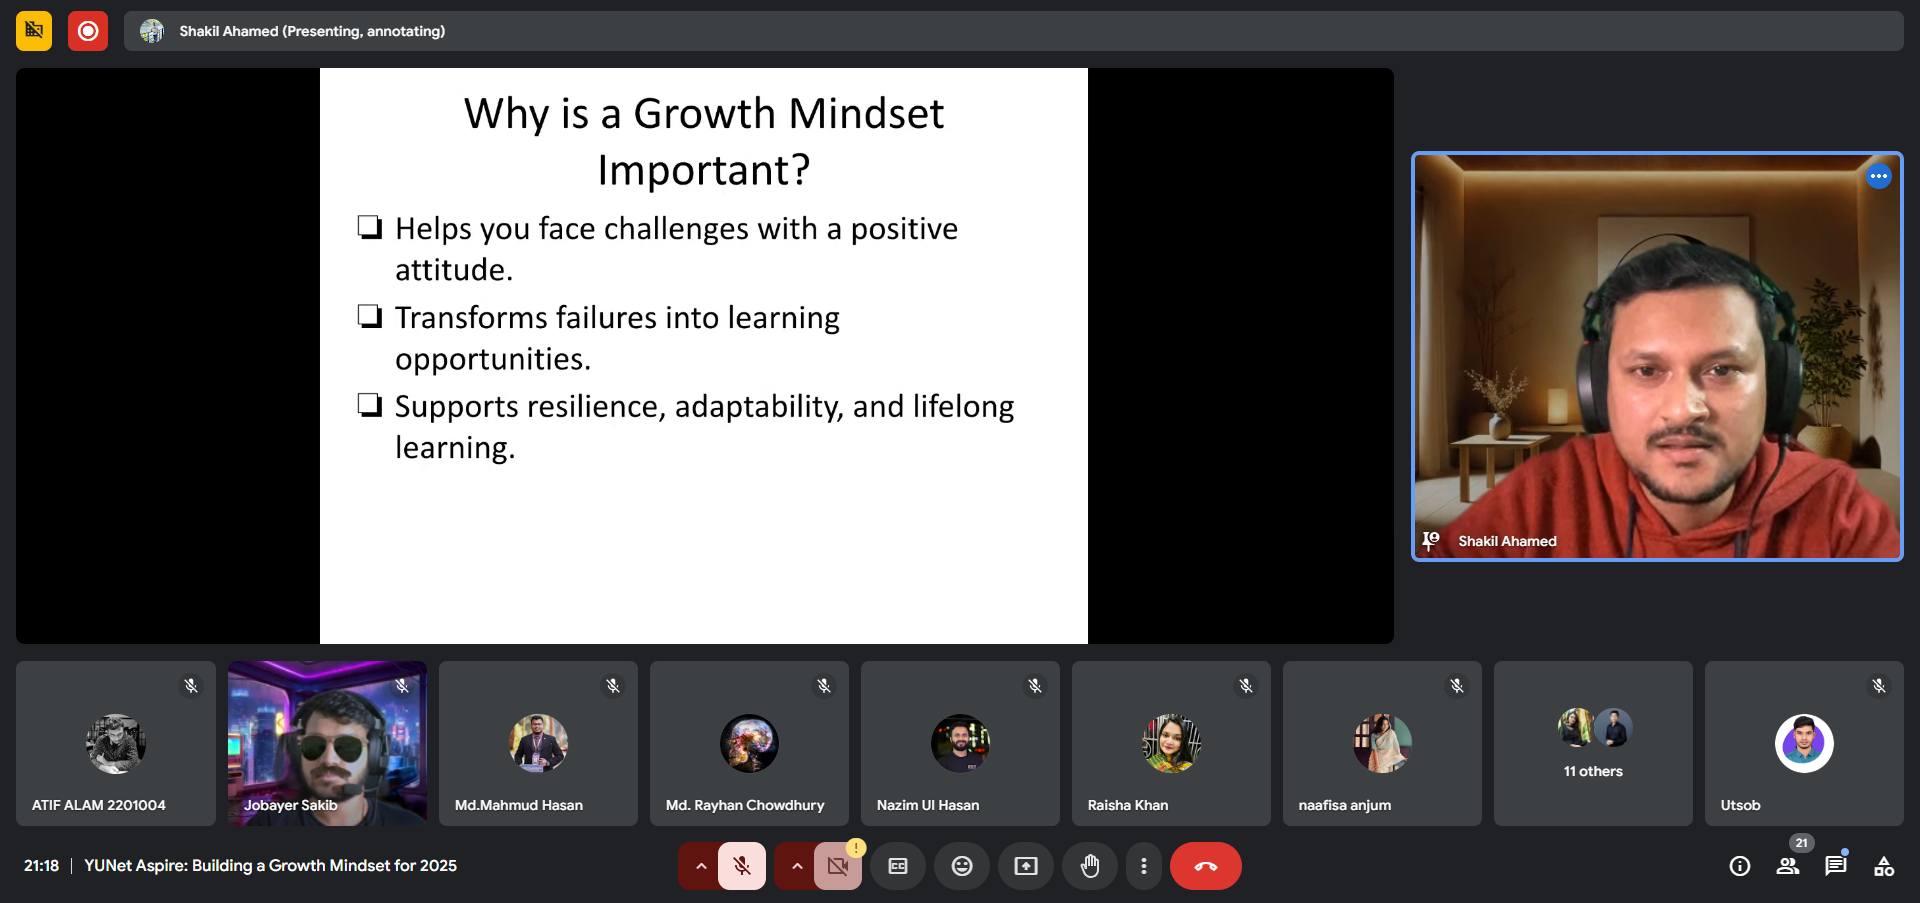1920x903 pixels.
Task: Click the yellow annotation icon top left
Action: pos(34,31)
